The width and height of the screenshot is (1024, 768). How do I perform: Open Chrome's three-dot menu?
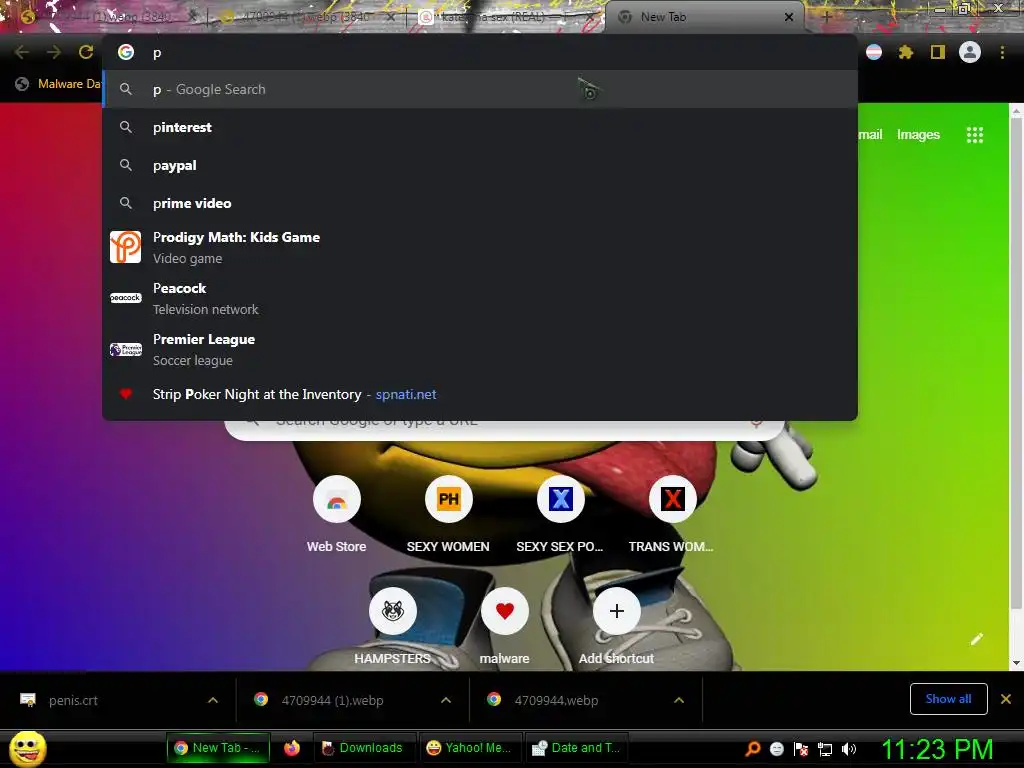point(1002,52)
